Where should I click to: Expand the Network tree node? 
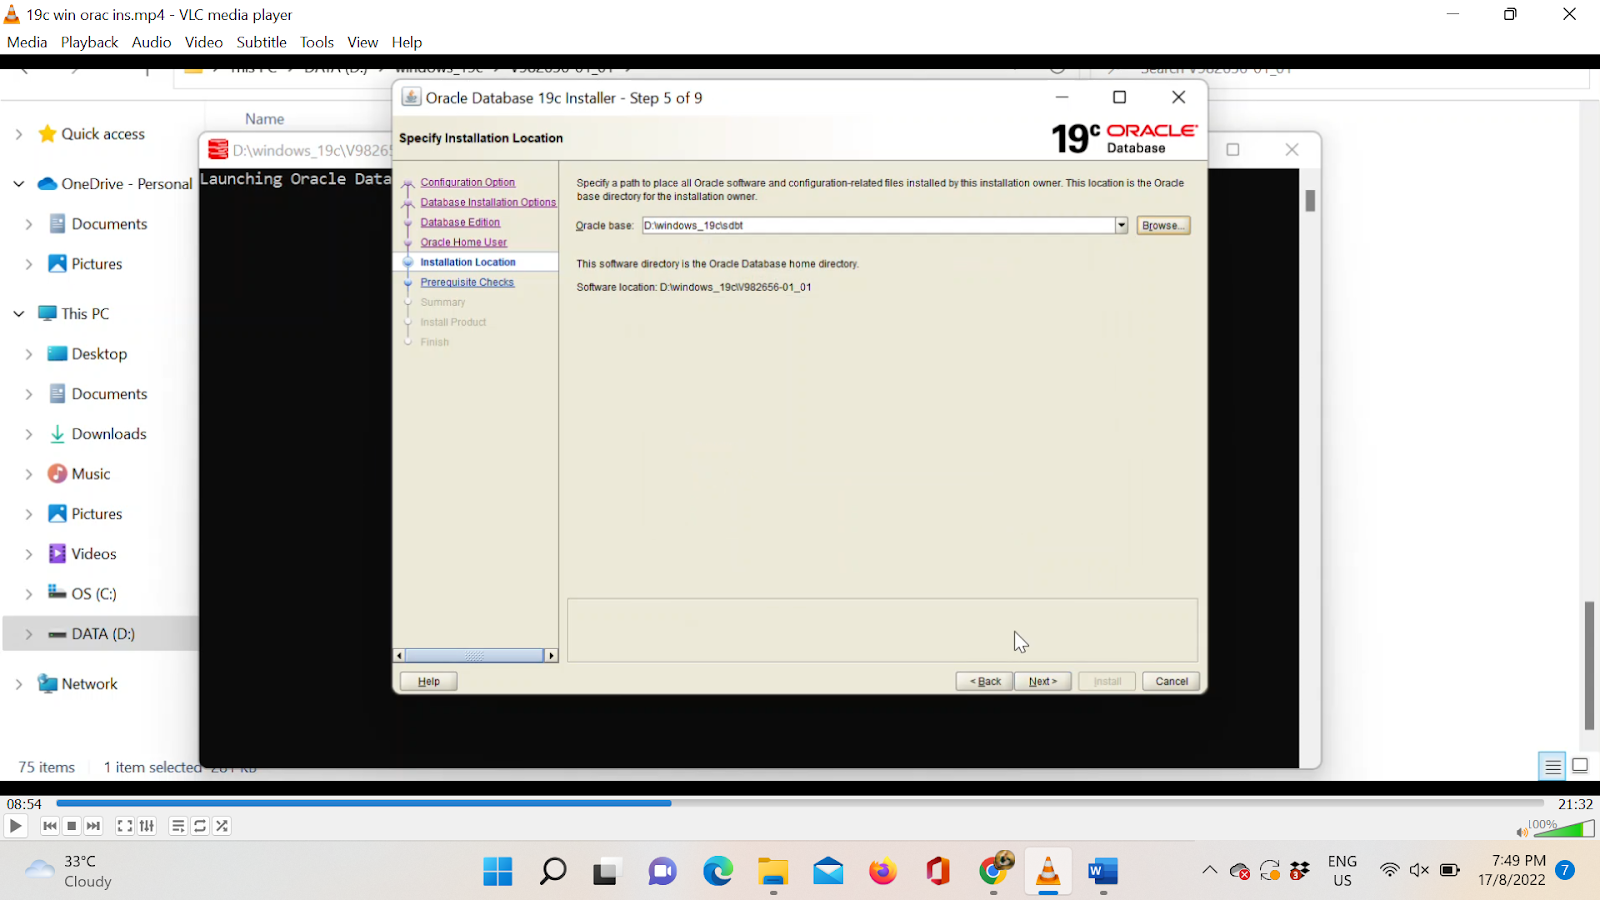tap(18, 684)
